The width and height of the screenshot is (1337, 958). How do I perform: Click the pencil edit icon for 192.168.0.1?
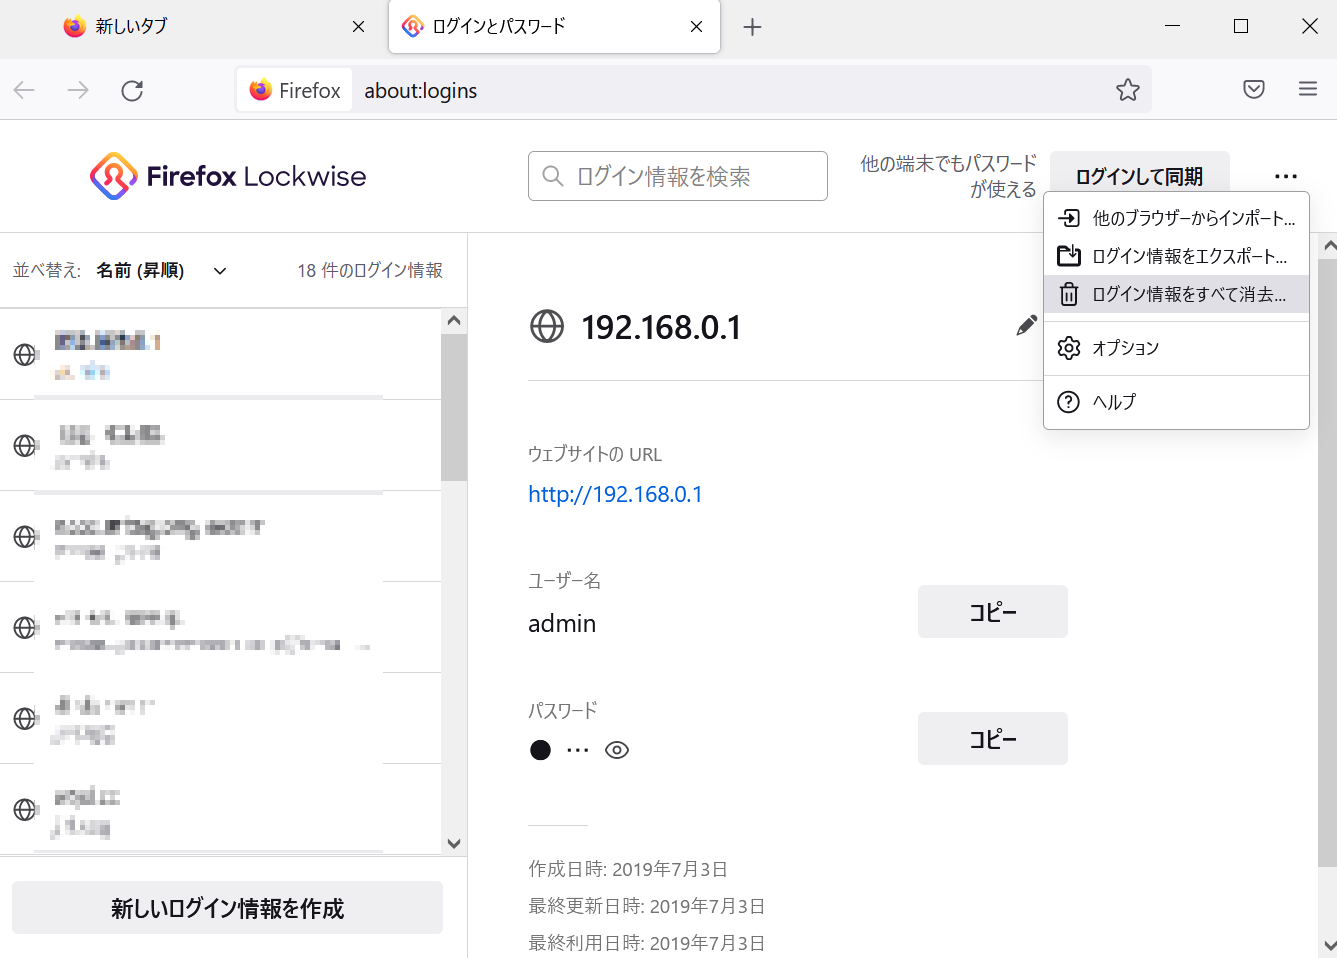pos(1026,325)
